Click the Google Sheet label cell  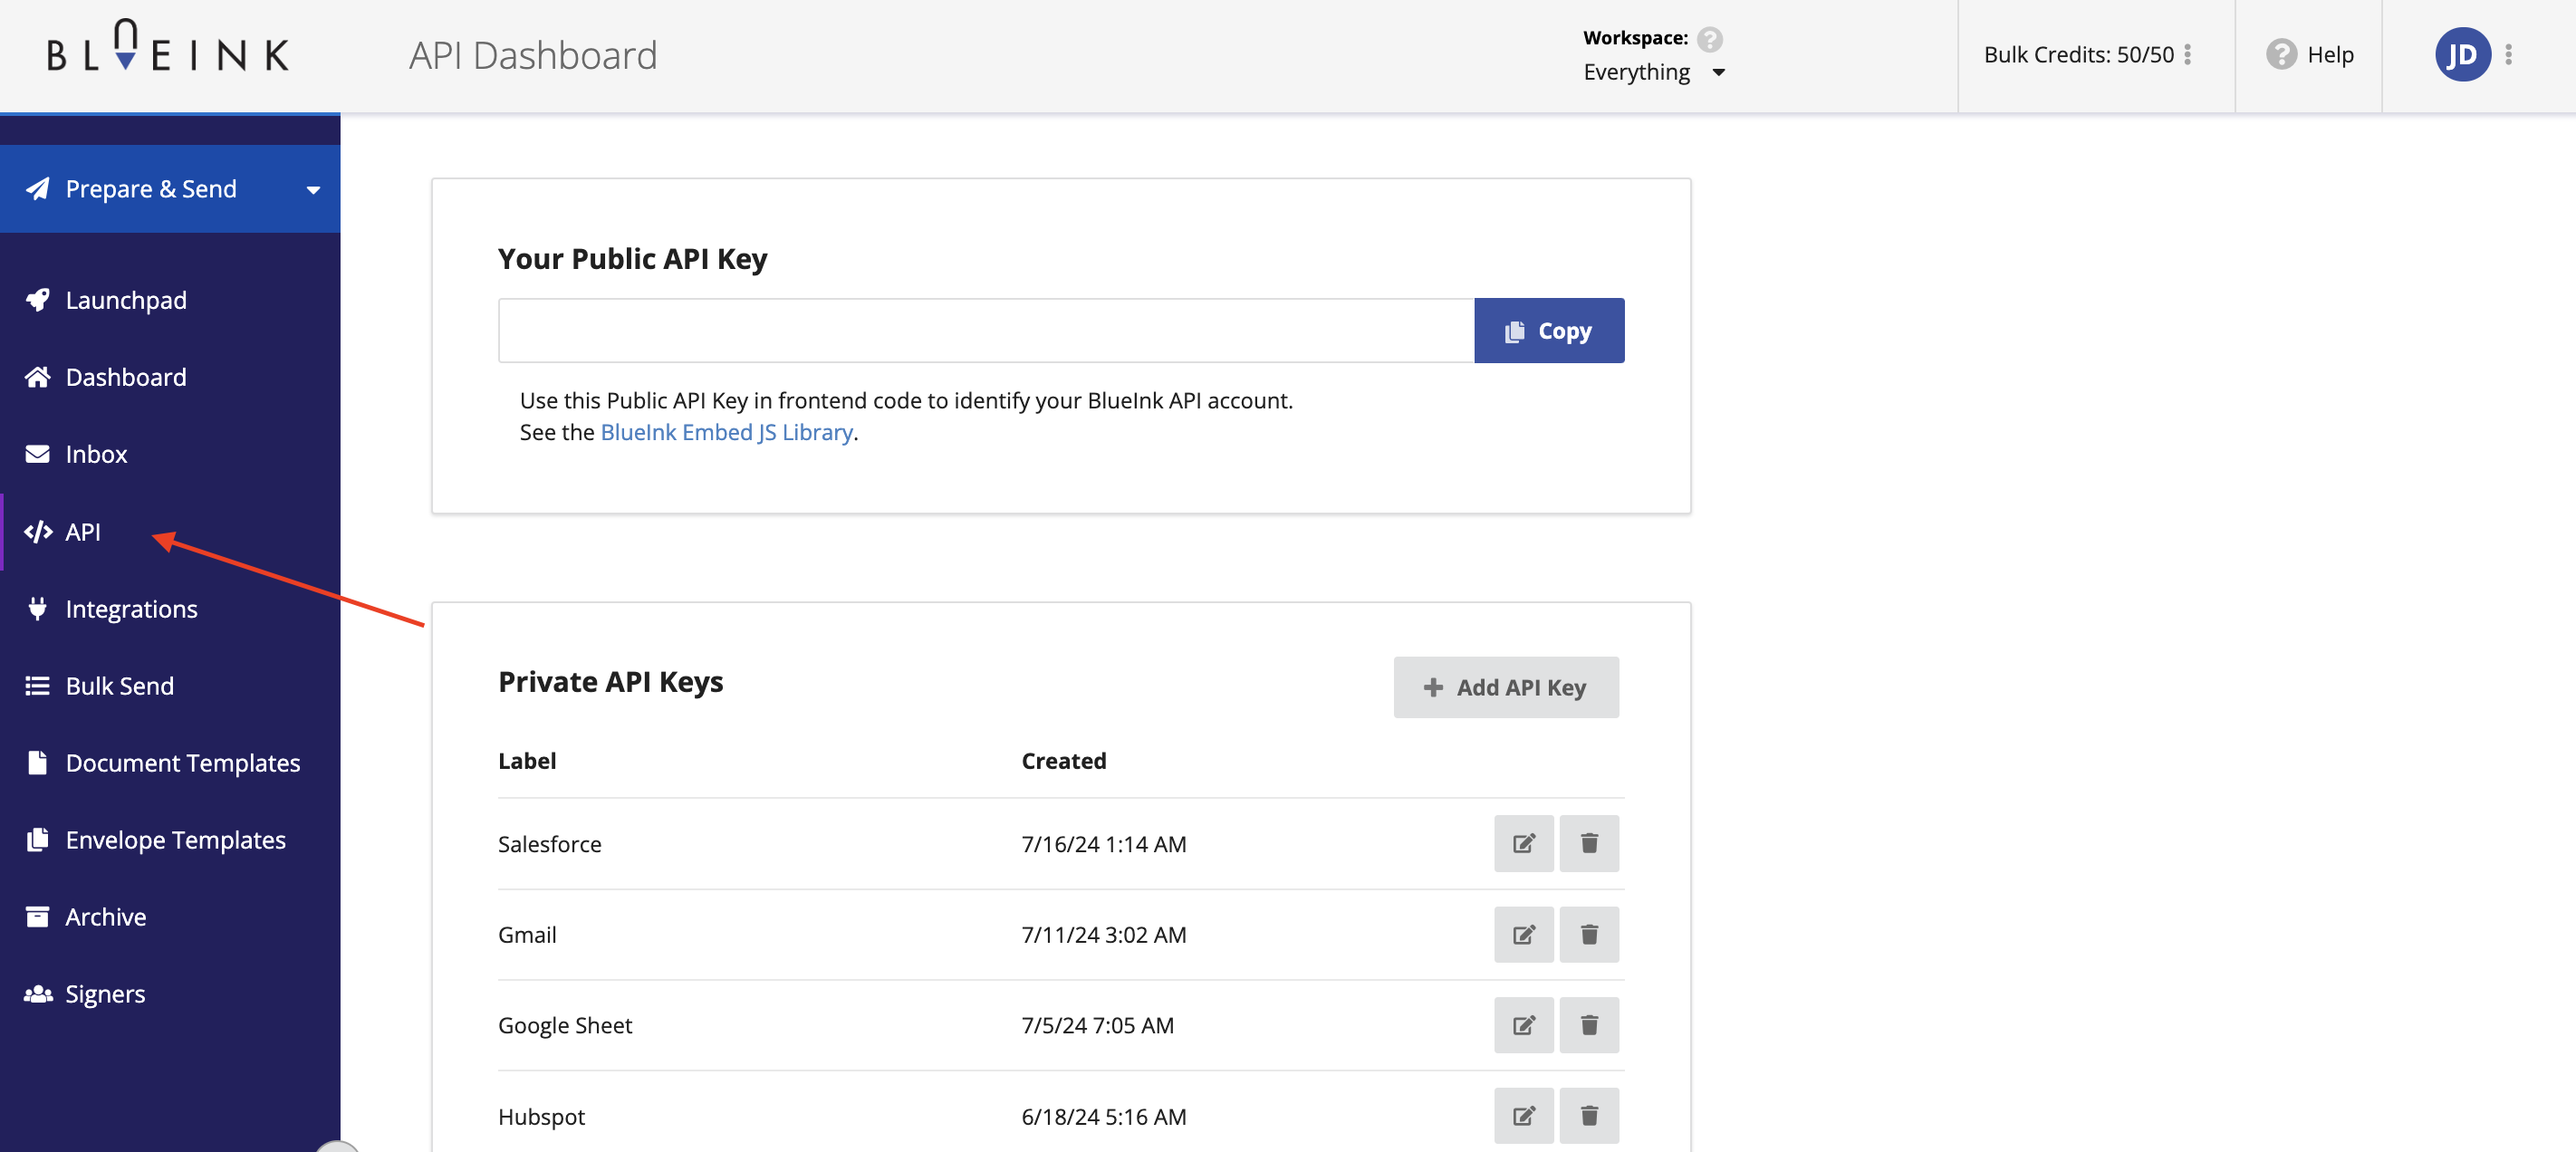pos(565,1026)
